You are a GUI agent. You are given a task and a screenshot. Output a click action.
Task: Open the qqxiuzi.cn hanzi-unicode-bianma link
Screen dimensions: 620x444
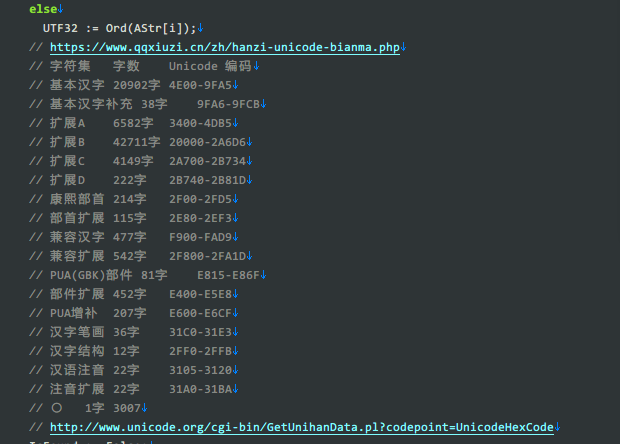(x=225, y=47)
